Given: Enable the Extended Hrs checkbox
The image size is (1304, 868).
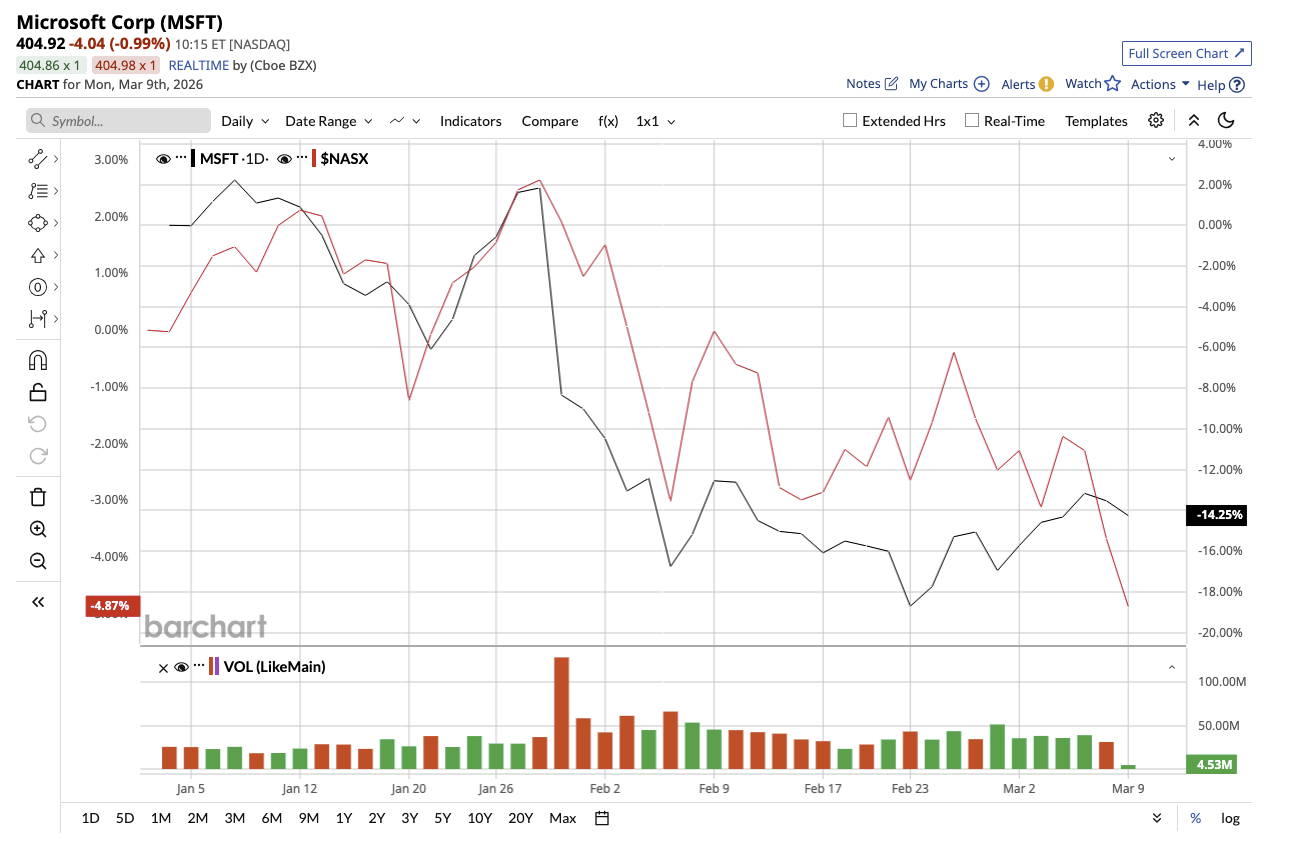Looking at the screenshot, I should (x=850, y=121).
